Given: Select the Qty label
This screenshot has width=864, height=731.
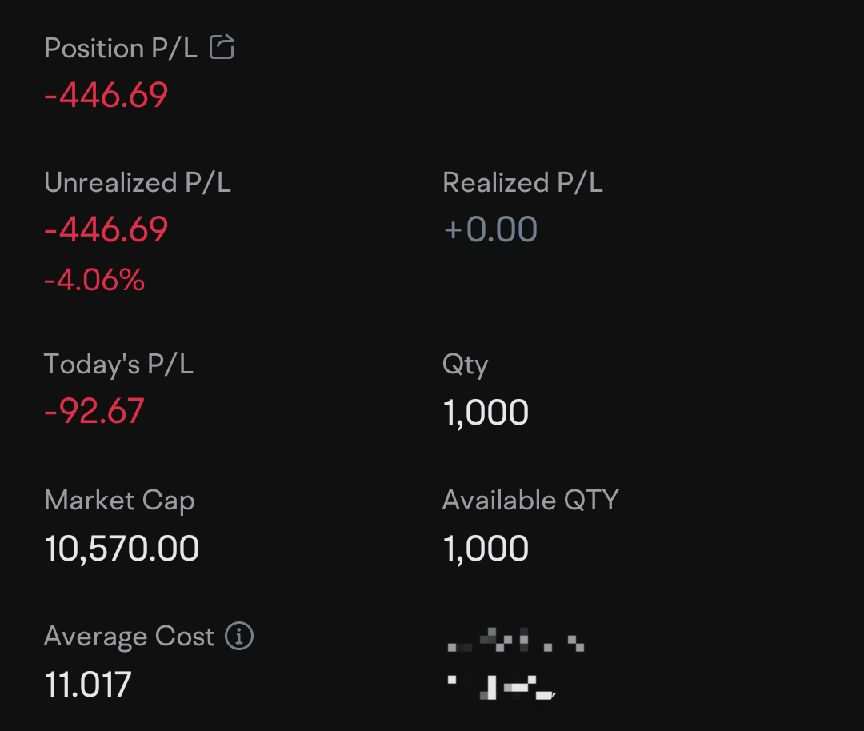Looking at the screenshot, I should tap(465, 366).
